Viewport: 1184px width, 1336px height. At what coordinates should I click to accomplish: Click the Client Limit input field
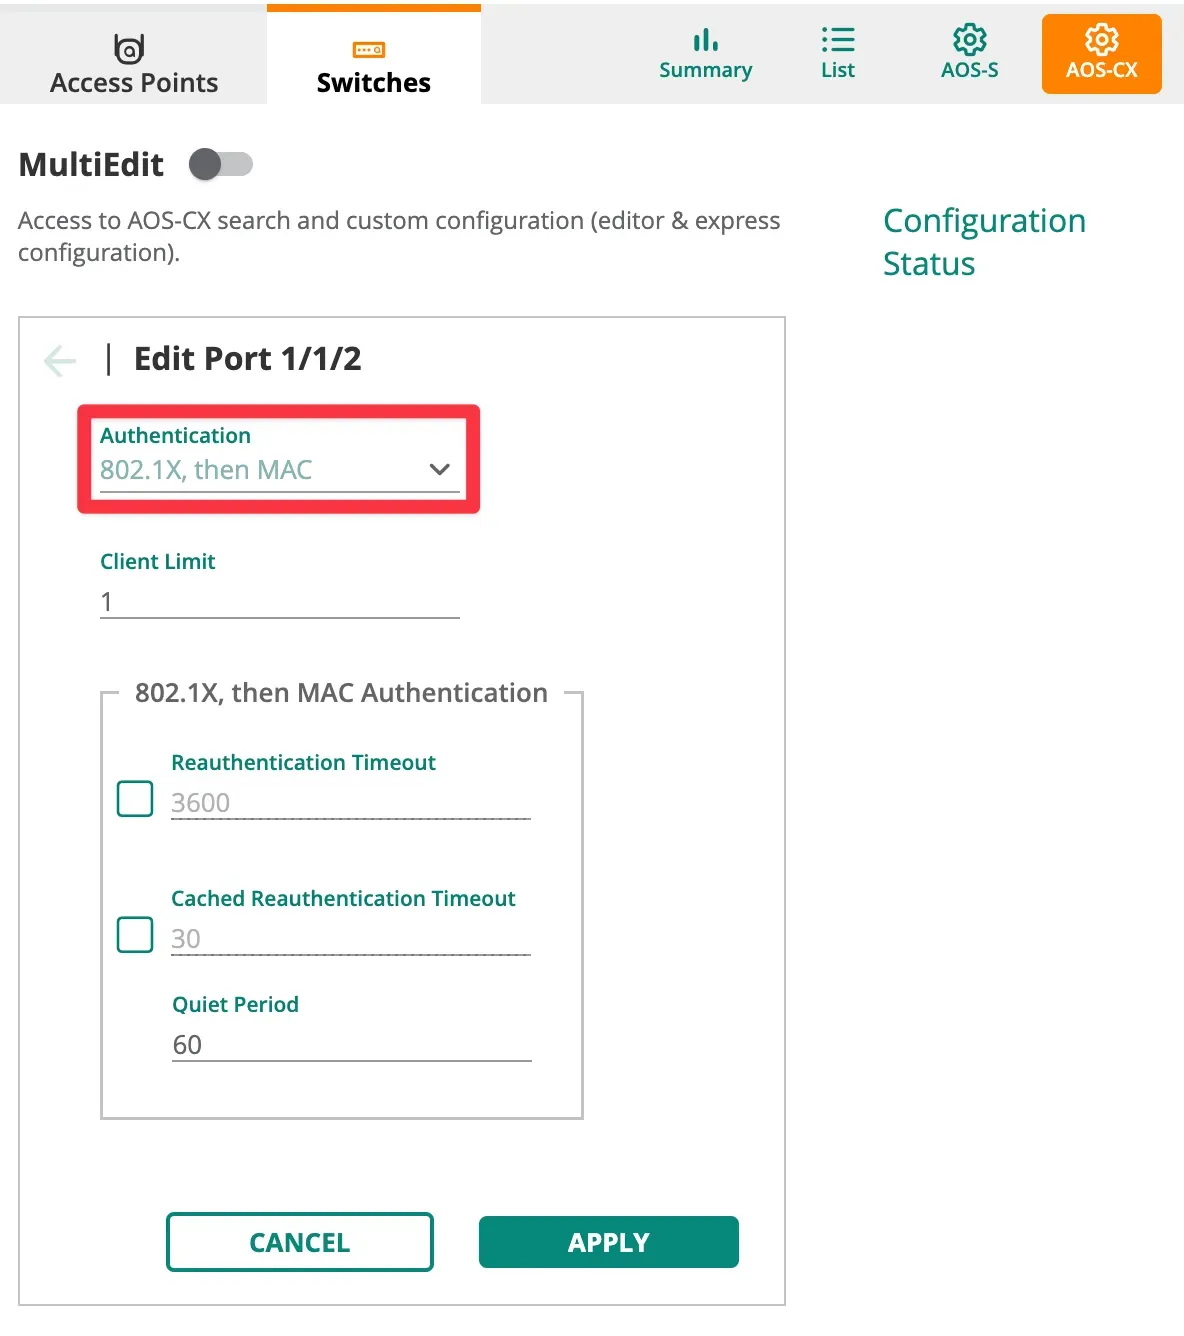click(279, 602)
